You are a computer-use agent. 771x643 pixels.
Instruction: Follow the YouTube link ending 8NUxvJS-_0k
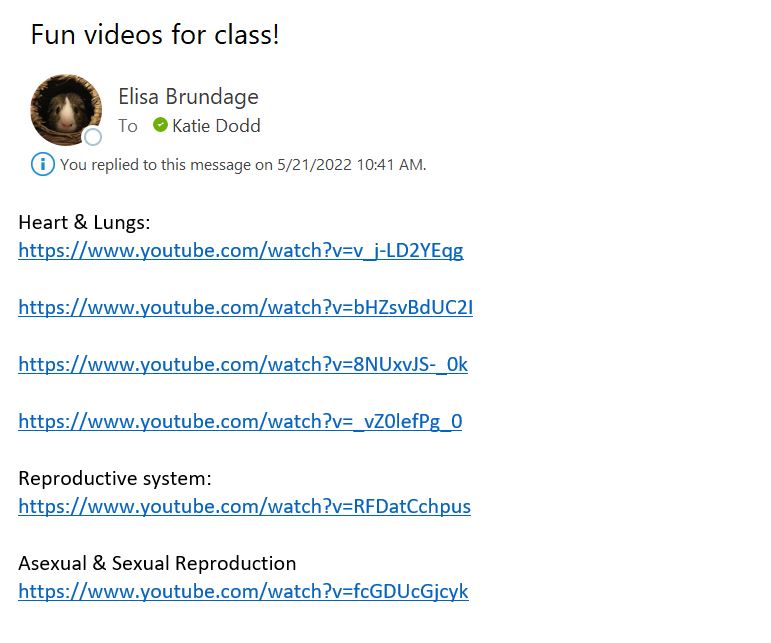[x=243, y=364]
